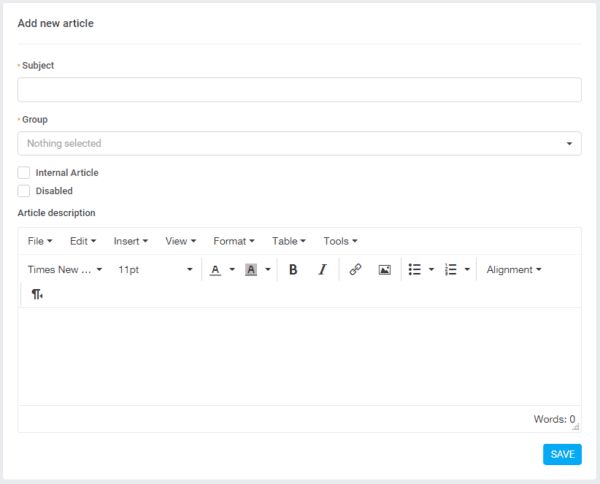Open the Group dropdown
Image resolution: width=600 pixels, height=484 pixels.
(299, 144)
